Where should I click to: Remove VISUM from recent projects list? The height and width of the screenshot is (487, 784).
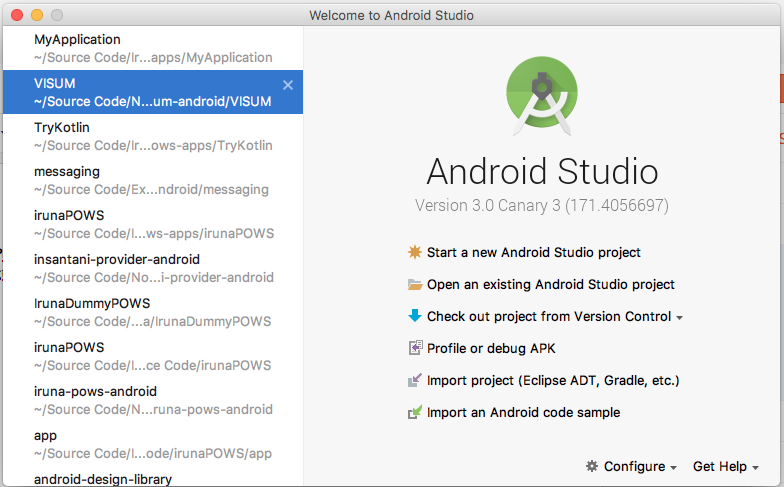(288, 85)
